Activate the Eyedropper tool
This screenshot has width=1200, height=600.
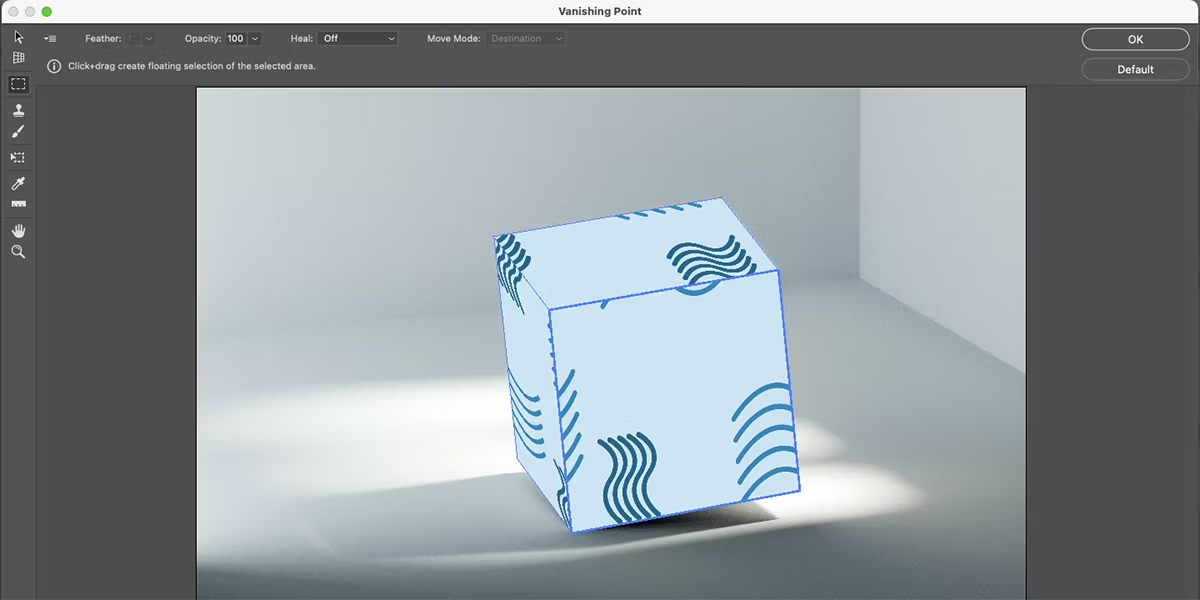18,184
